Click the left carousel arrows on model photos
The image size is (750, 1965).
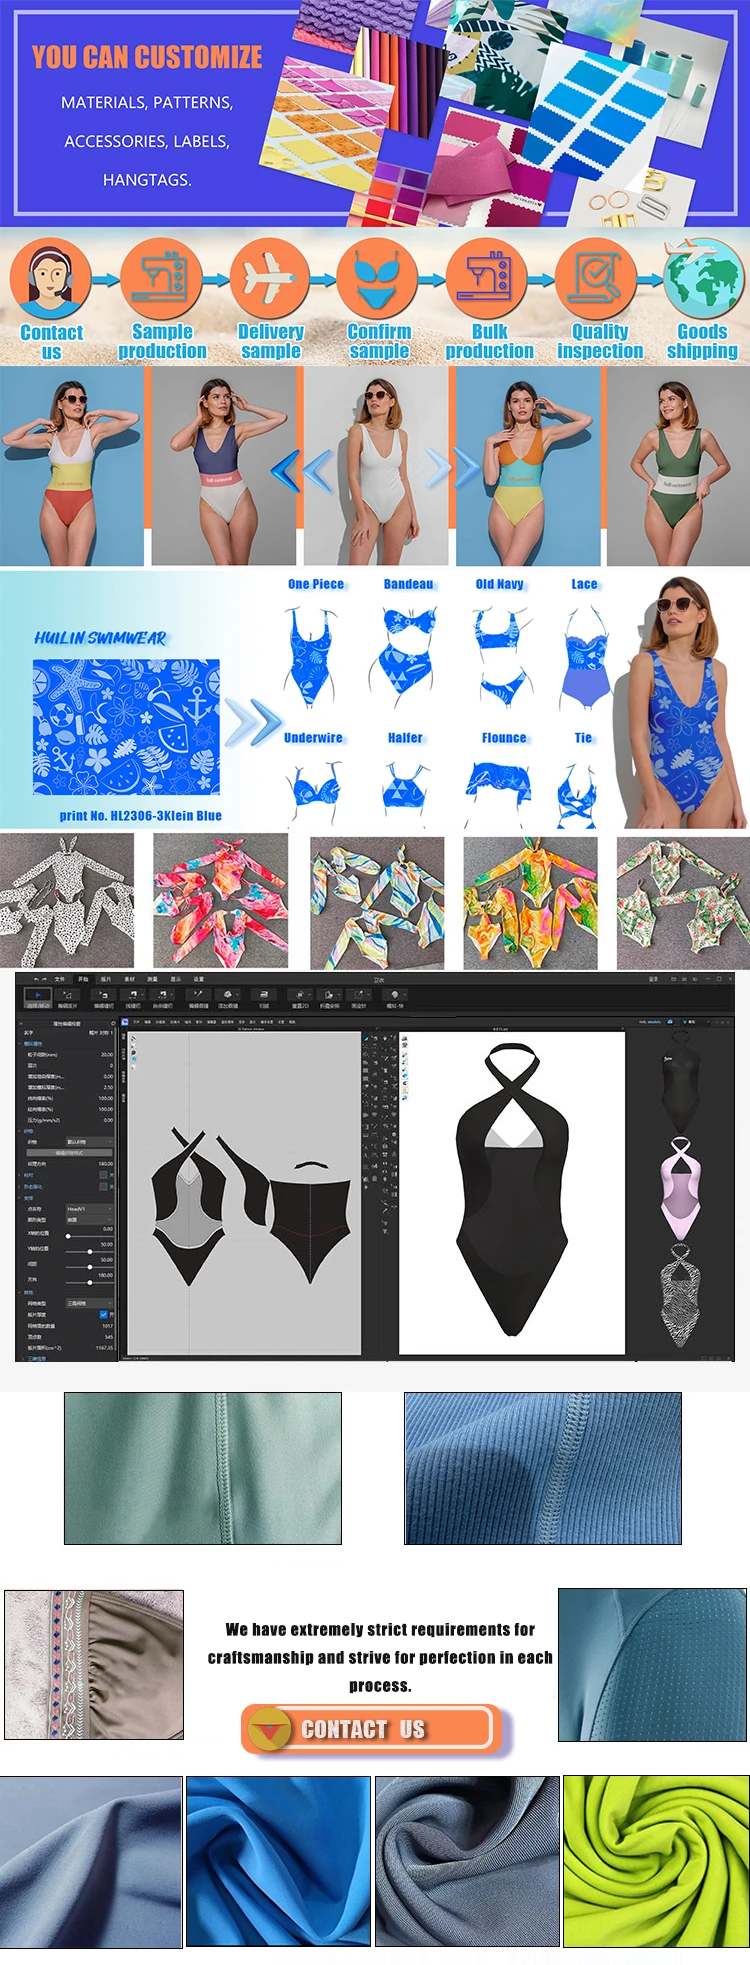point(301,468)
